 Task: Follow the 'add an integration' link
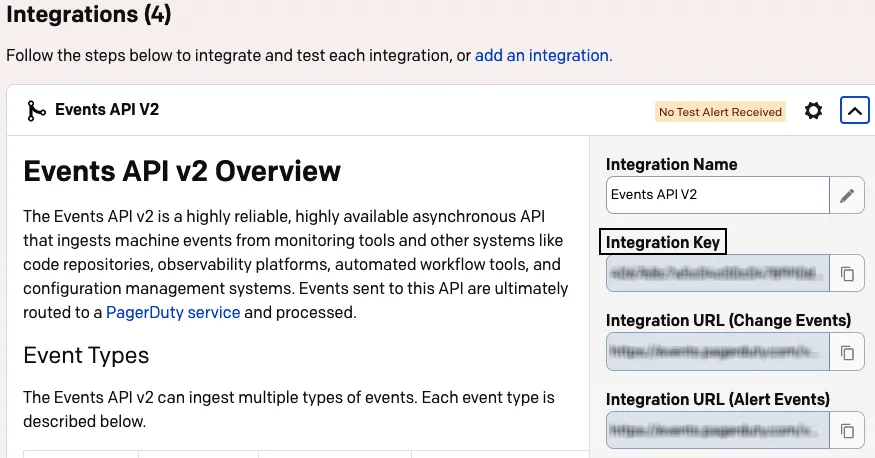(543, 55)
